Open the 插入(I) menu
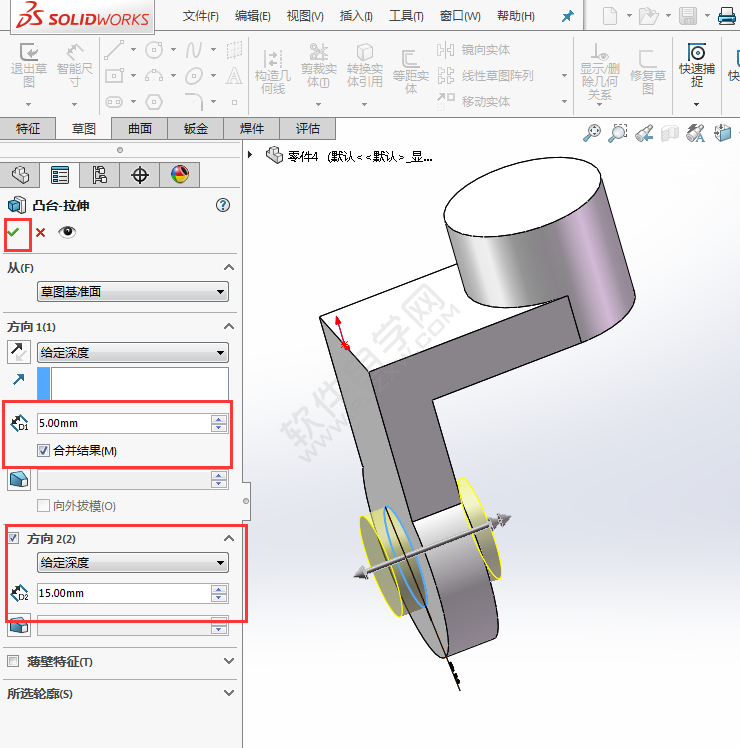Image resolution: width=740 pixels, height=748 pixels. tap(356, 16)
